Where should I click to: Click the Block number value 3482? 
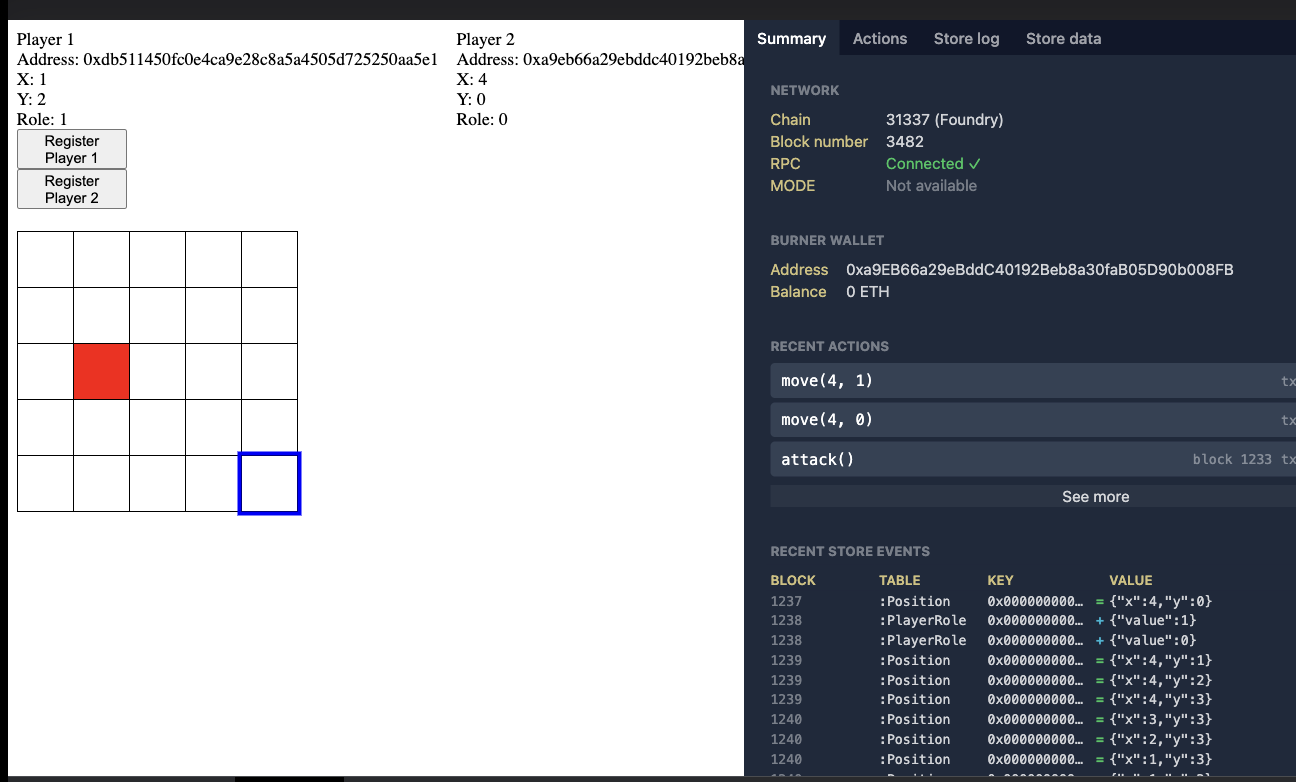click(905, 142)
